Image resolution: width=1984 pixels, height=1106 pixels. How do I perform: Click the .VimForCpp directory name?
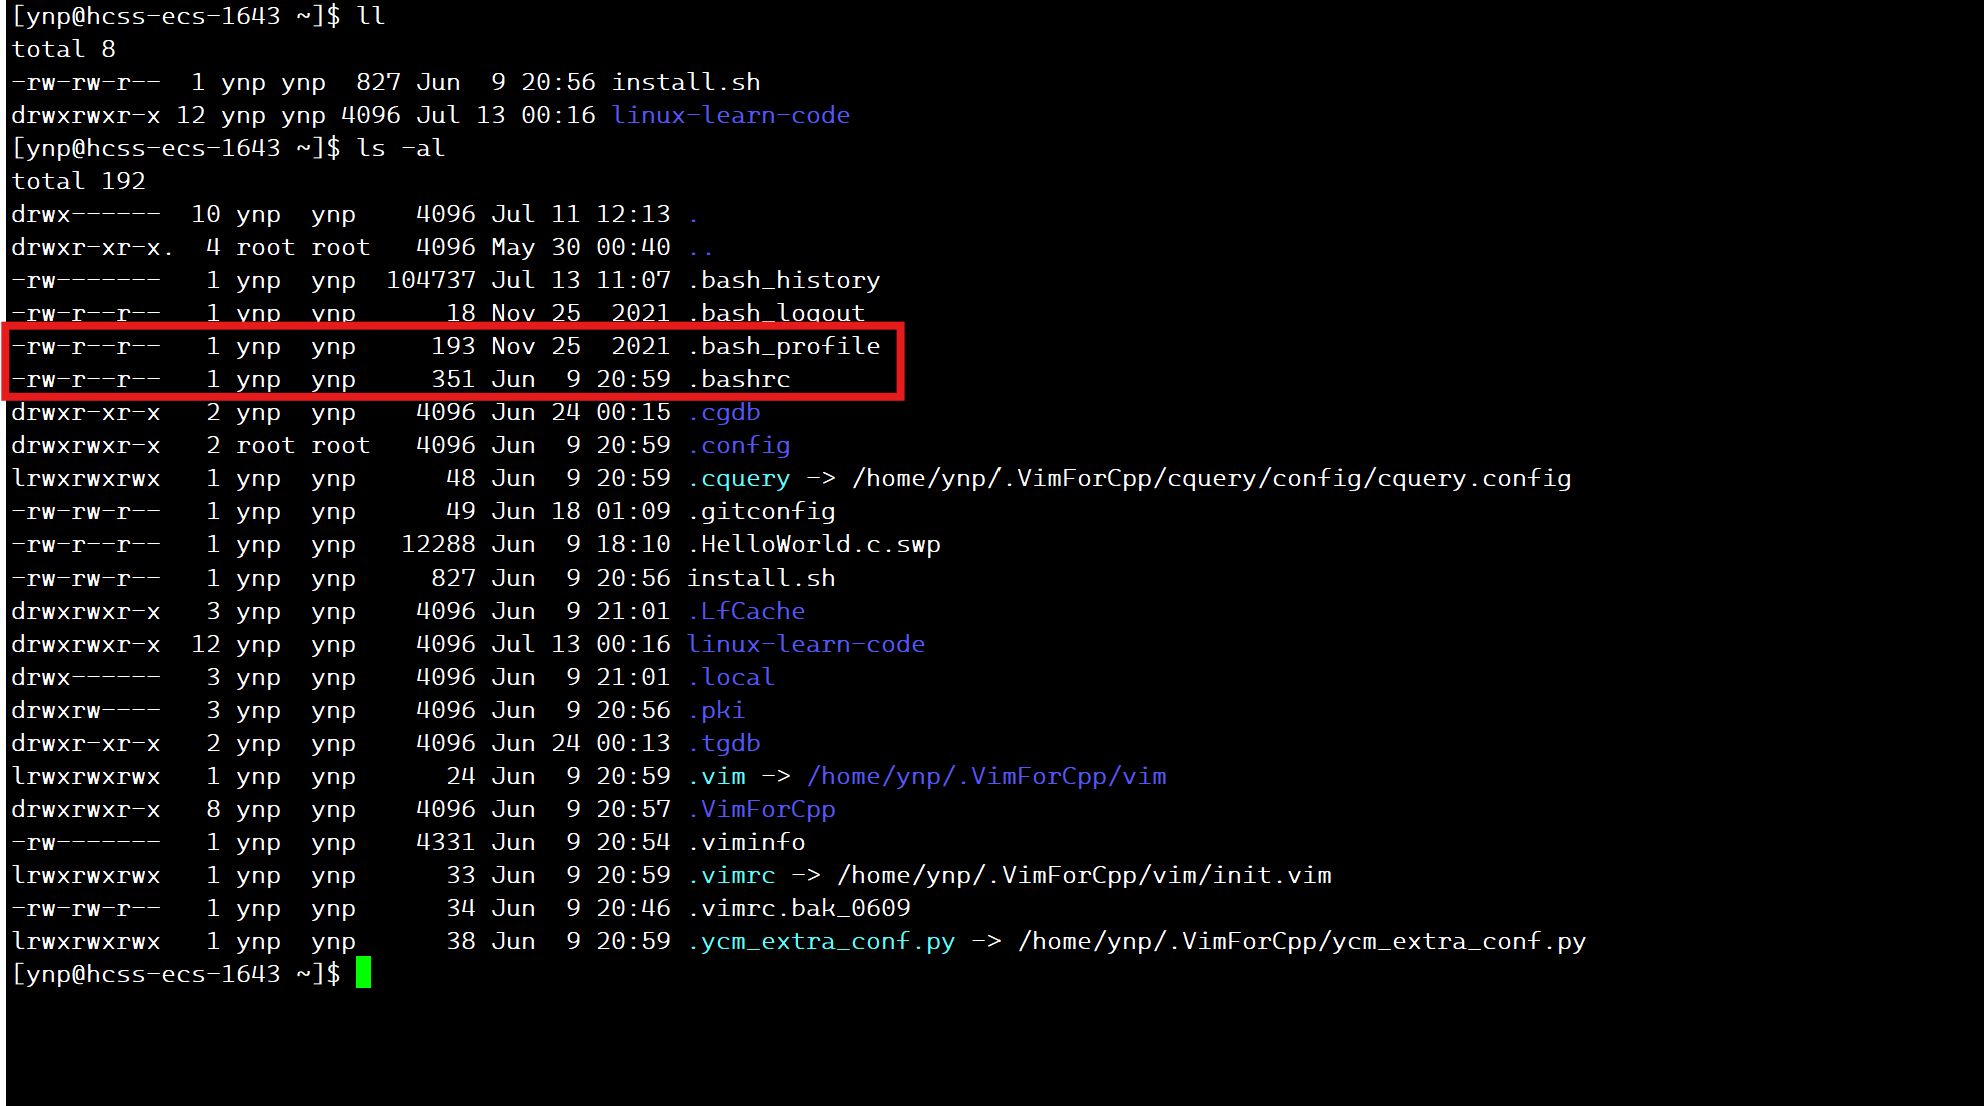pos(762,810)
